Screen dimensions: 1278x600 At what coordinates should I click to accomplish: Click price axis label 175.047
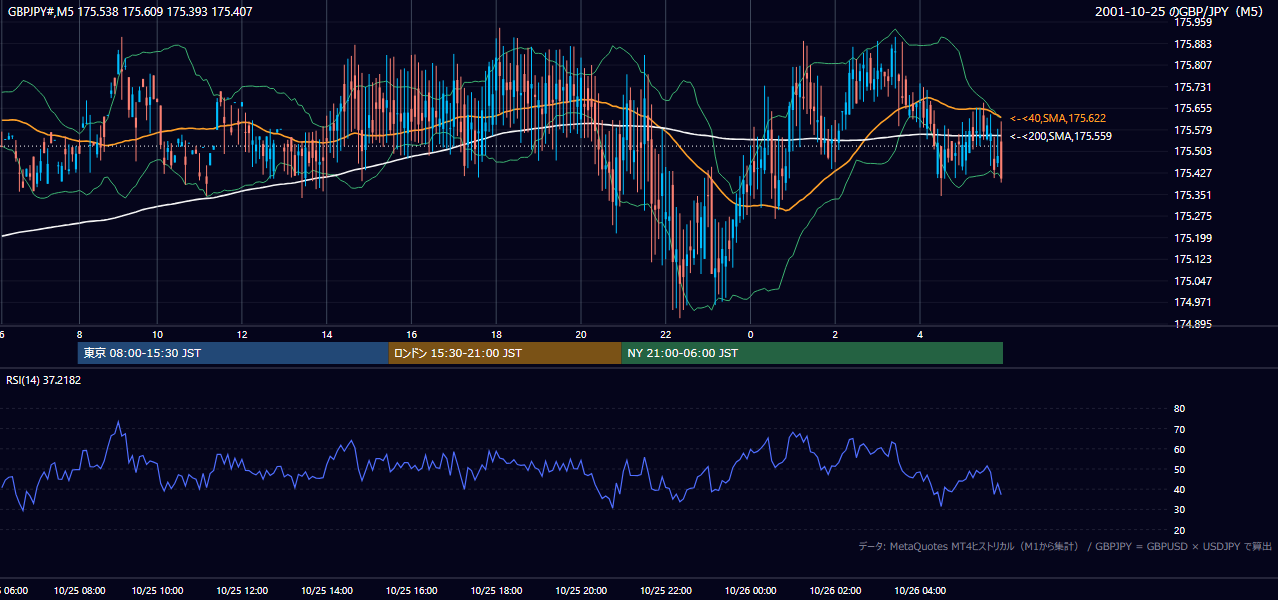point(1193,281)
